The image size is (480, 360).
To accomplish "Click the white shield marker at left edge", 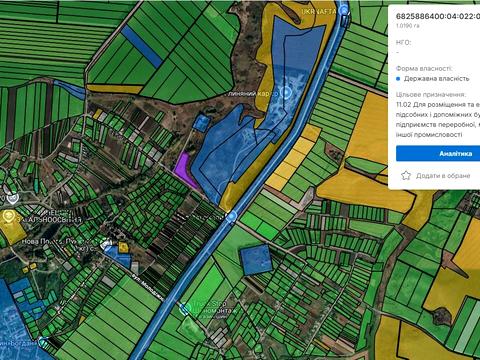I will pos(12,199).
